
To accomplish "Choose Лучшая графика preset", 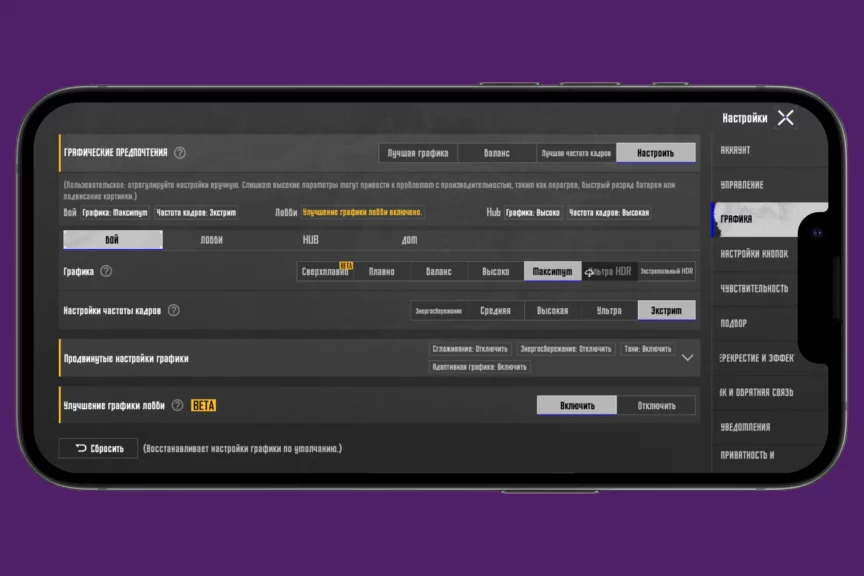I will [418, 153].
